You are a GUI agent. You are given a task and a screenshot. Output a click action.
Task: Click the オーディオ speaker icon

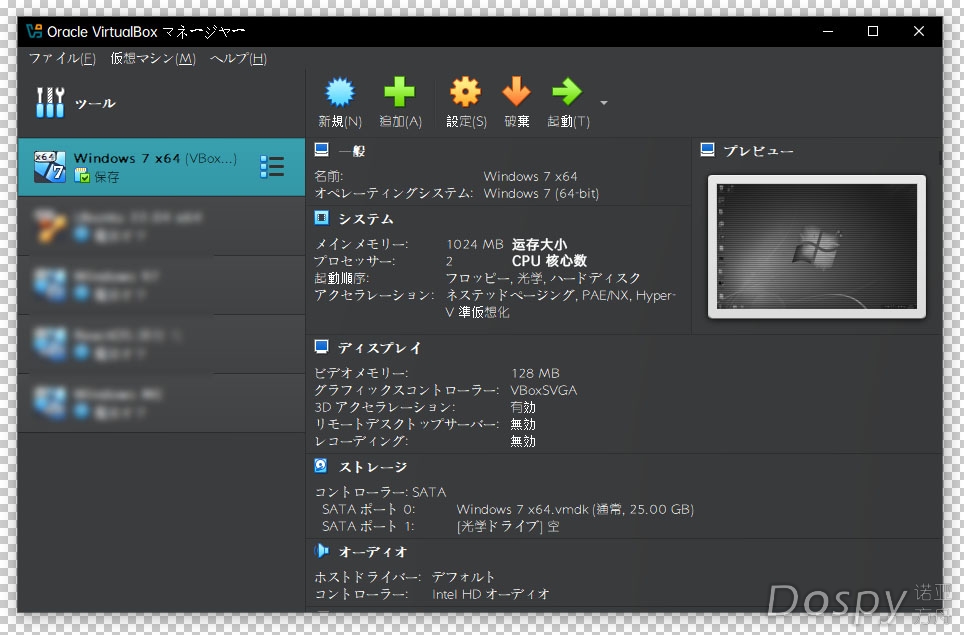[322, 551]
